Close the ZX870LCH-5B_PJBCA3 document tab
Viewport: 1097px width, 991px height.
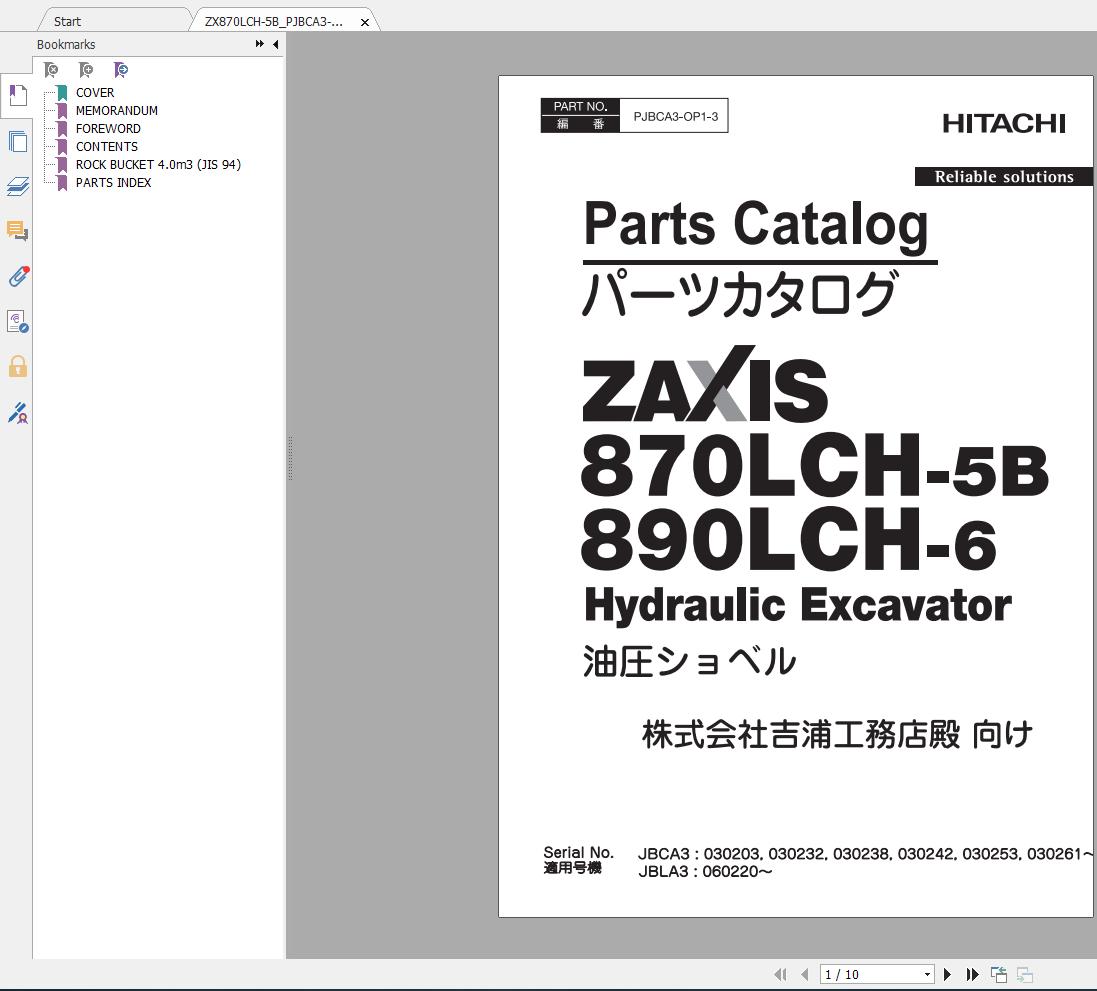coord(365,22)
